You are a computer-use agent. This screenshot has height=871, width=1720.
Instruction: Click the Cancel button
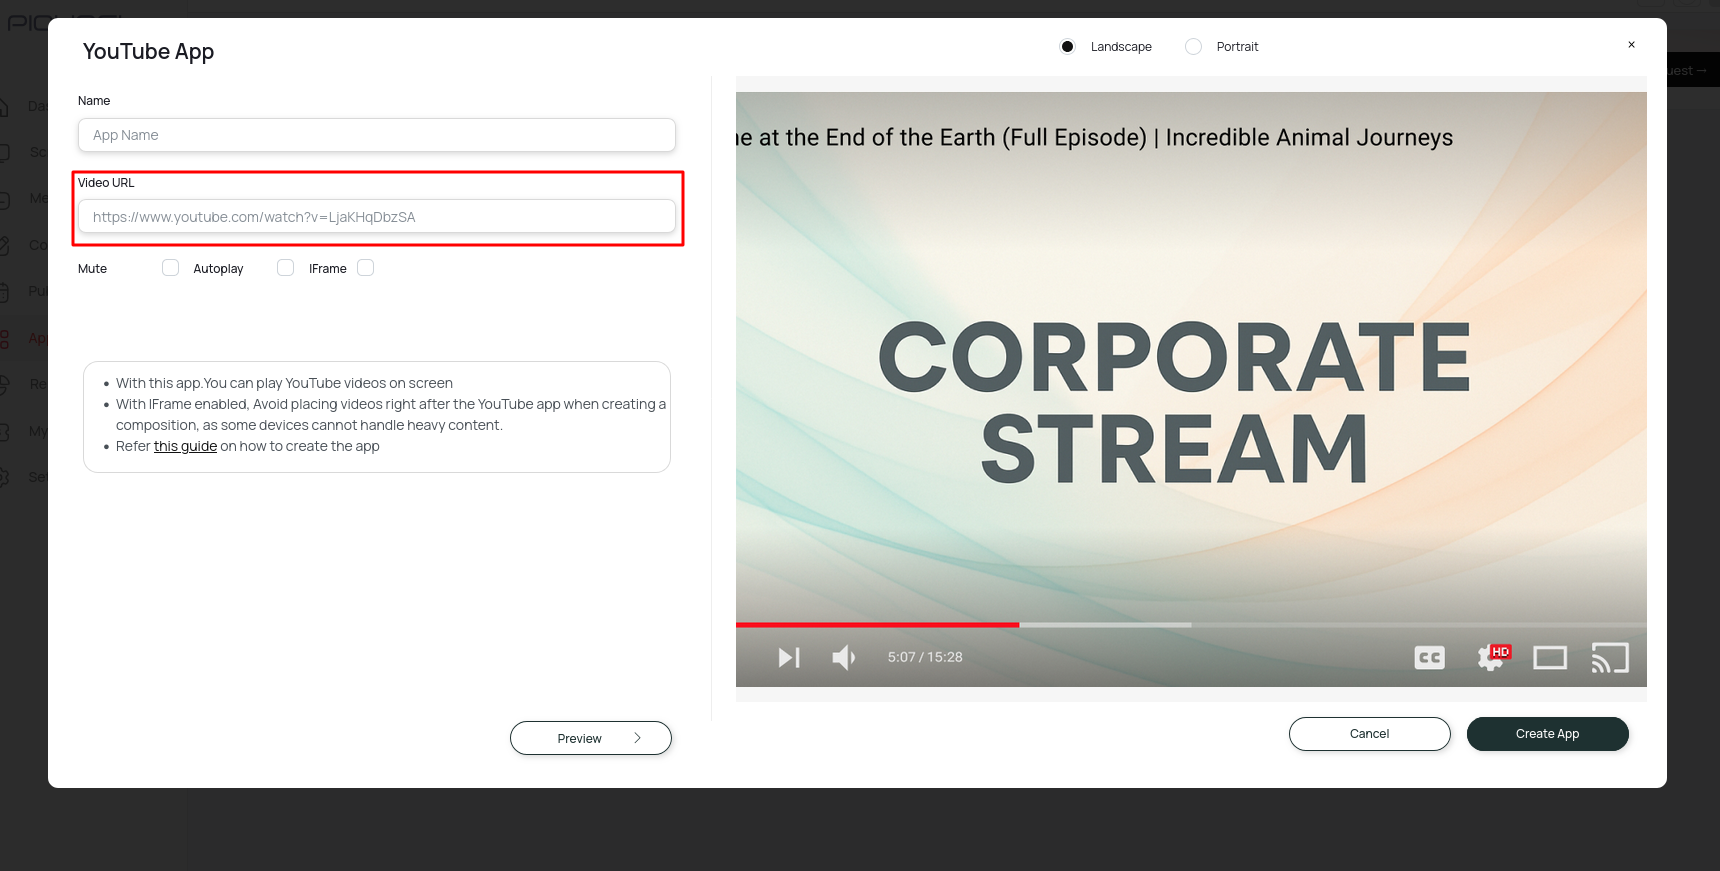tap(1370, 734)
